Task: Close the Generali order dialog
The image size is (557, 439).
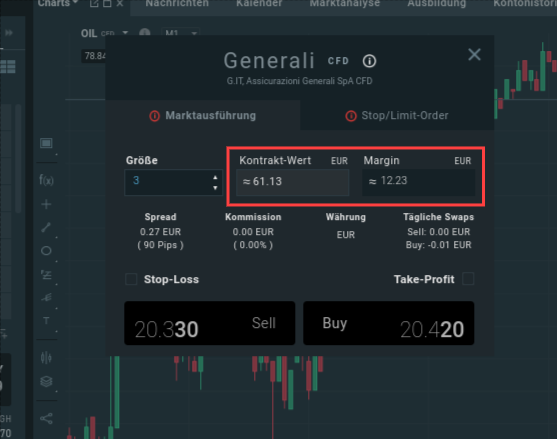Action: [474, 55]
